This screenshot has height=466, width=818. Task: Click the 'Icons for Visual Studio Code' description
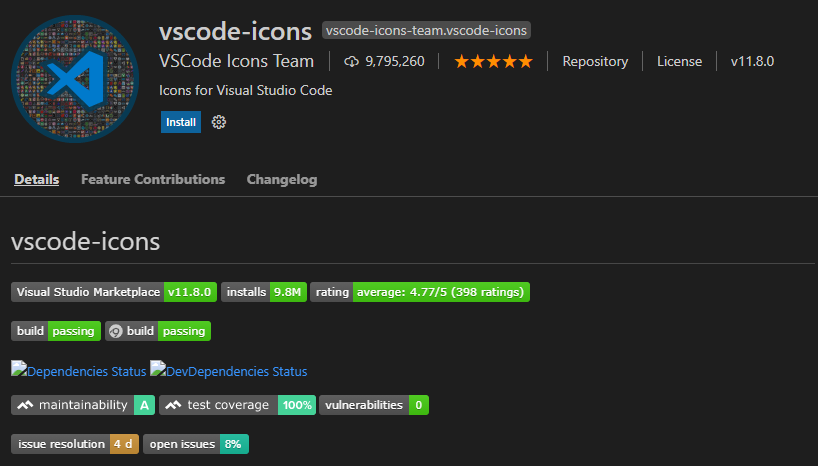pos(246,90)
